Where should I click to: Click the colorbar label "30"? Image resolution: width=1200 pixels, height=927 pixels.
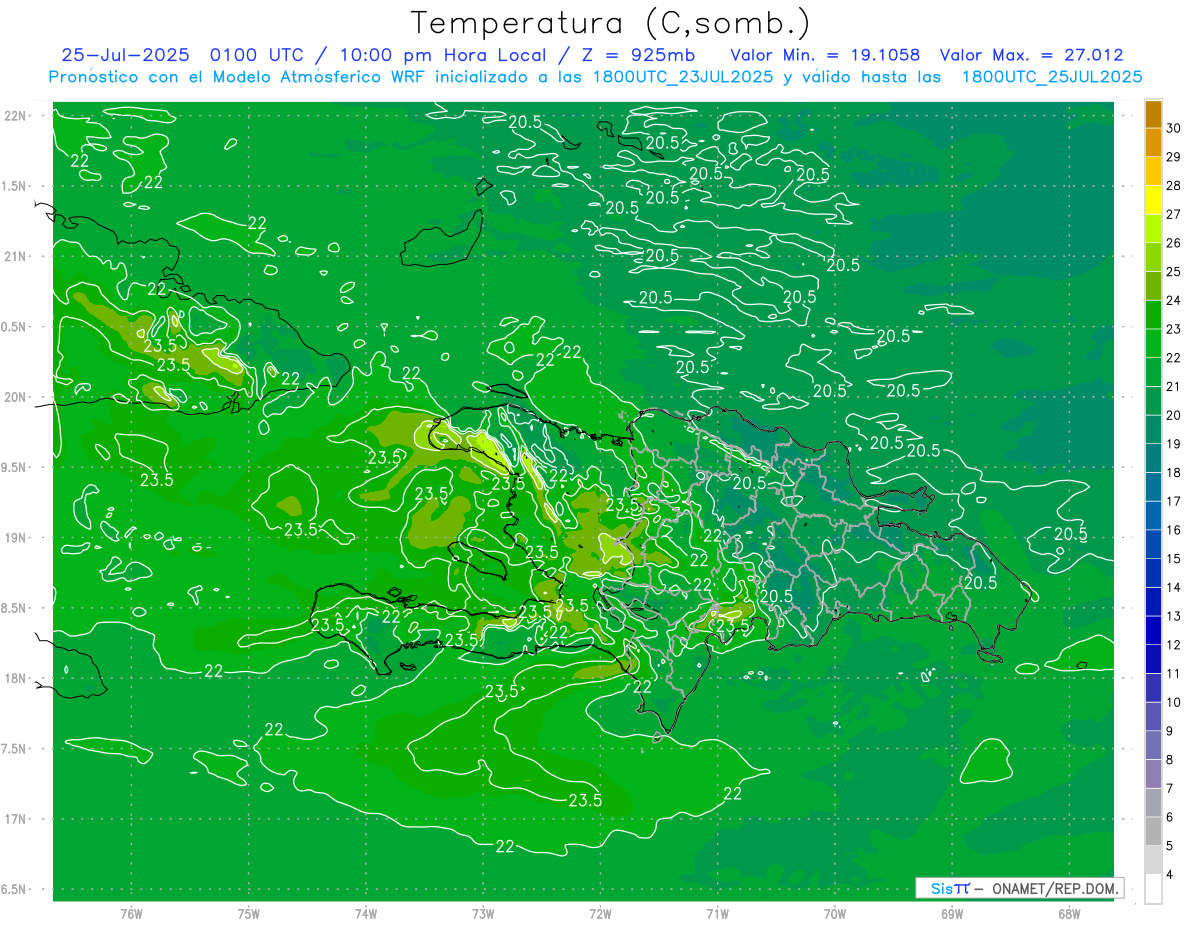click(x=1174, y=128)
